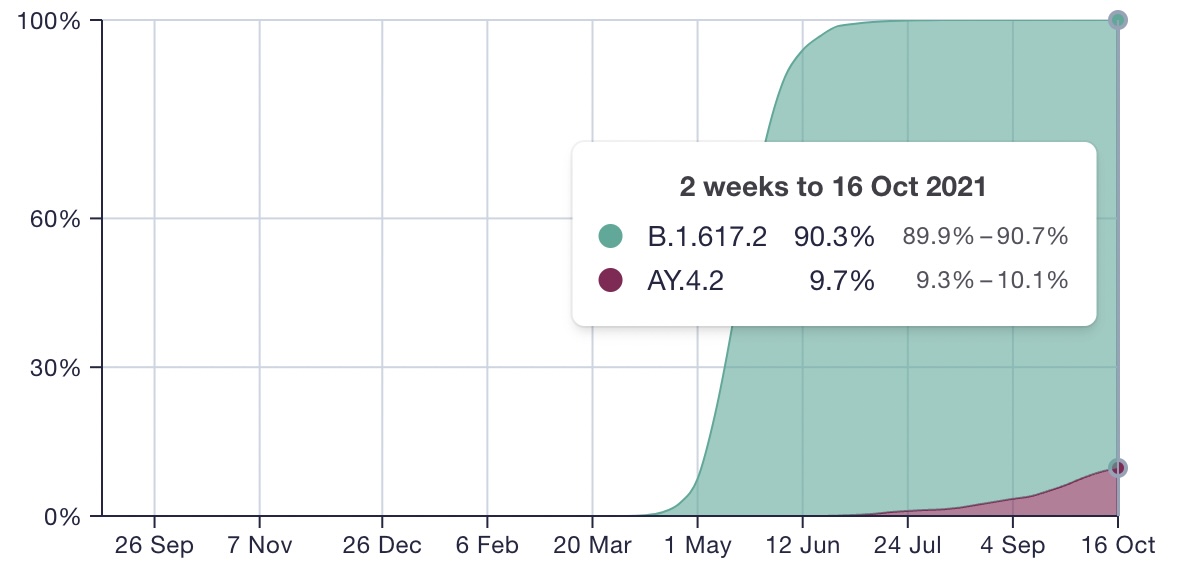This screenshot has height=578, width=1184.
Task: Select the AY.4.2 data point marker on curve
Action: click(1118, 468)
